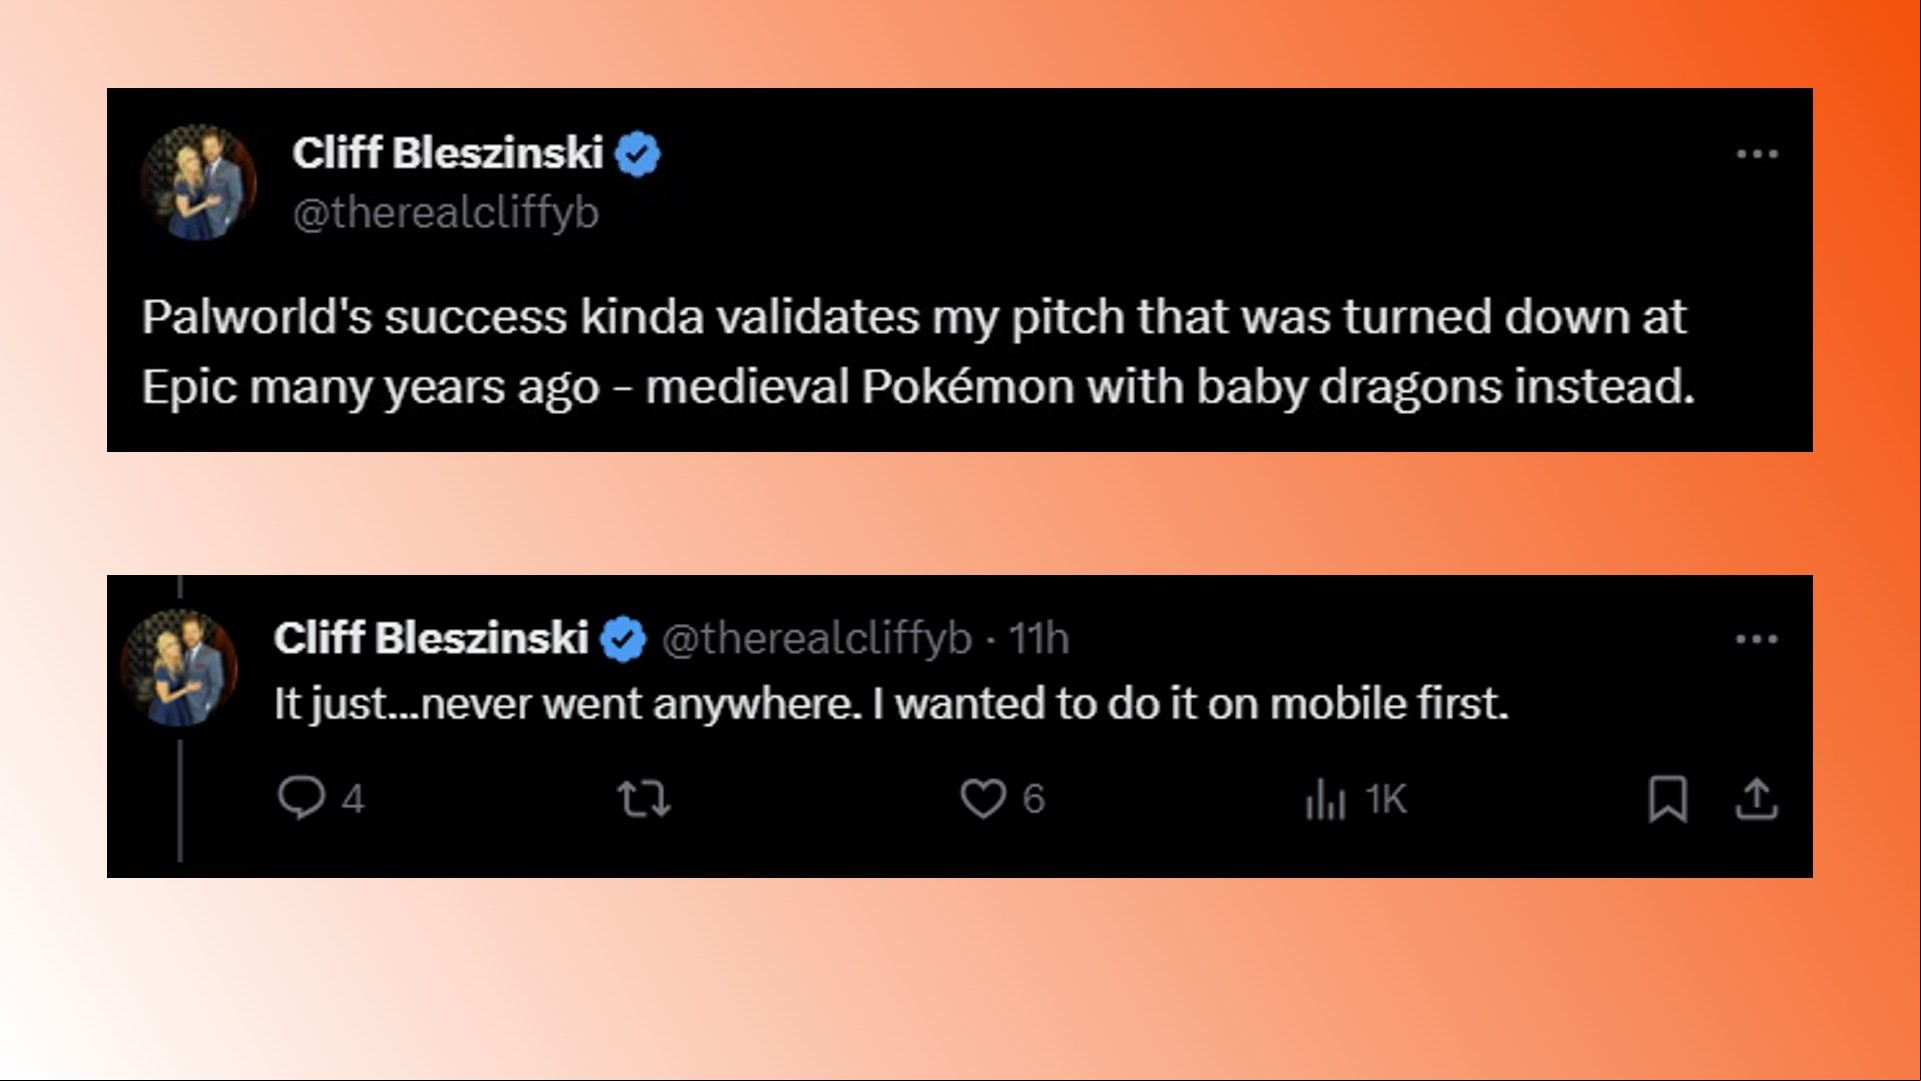
Task: Open the reply tweet's profile picture
Action: [x=179, y=667]
